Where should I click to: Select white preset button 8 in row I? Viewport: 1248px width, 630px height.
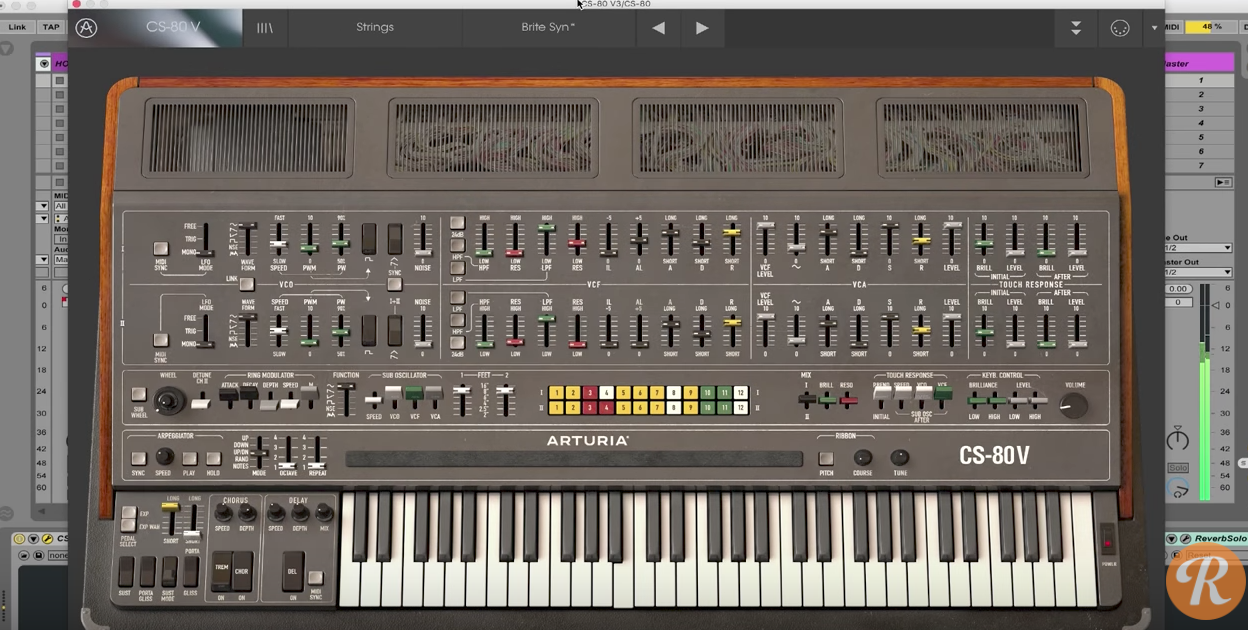674,393
